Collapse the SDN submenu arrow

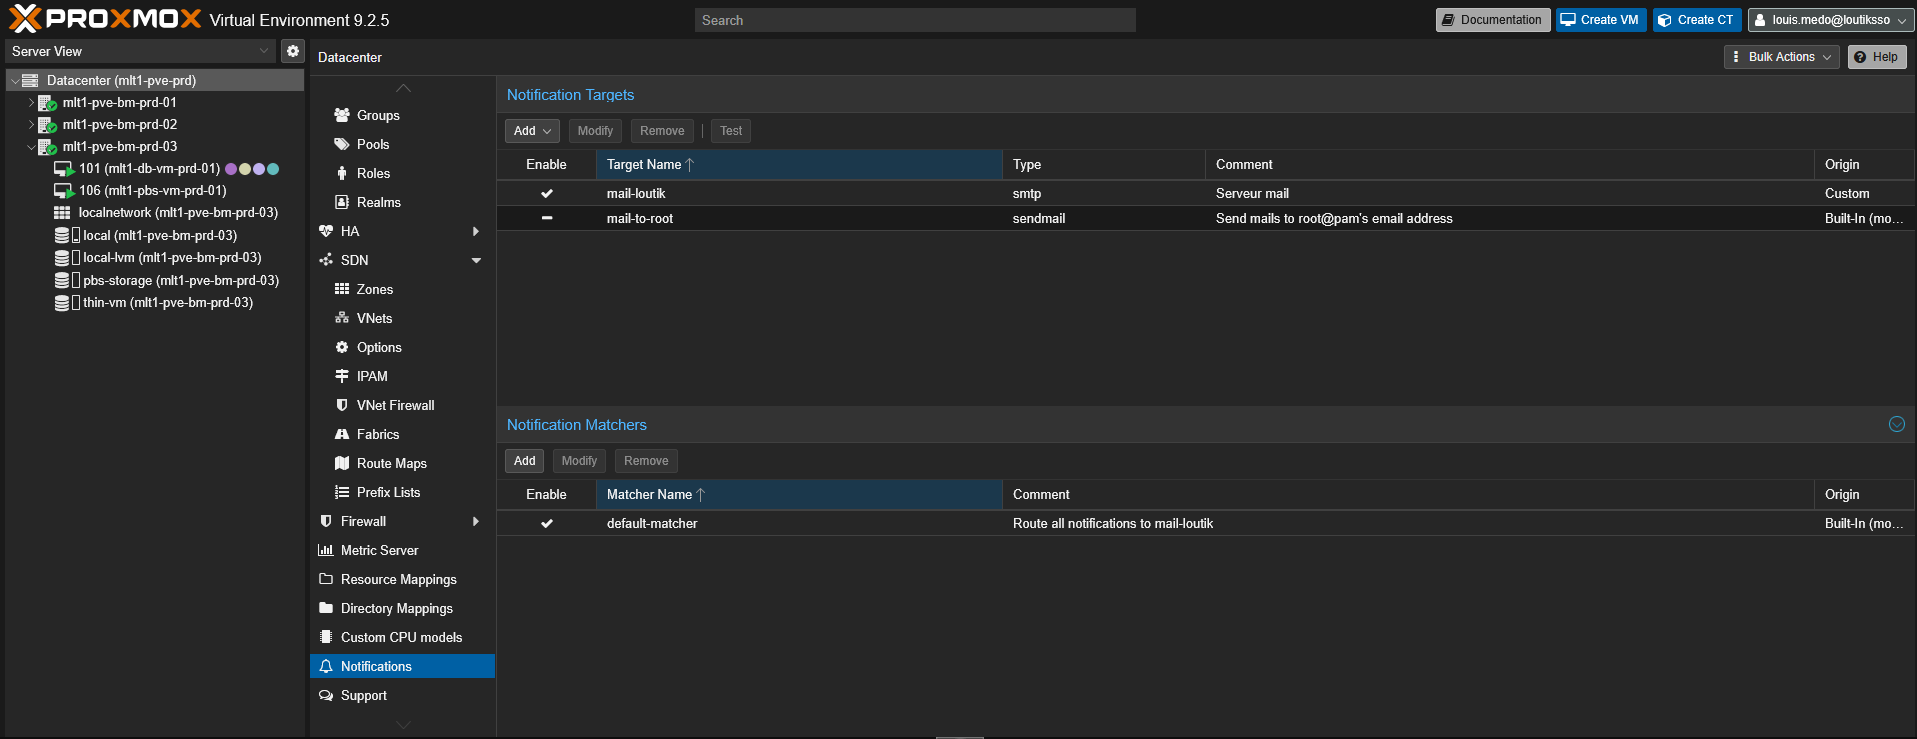pos(476,260)
